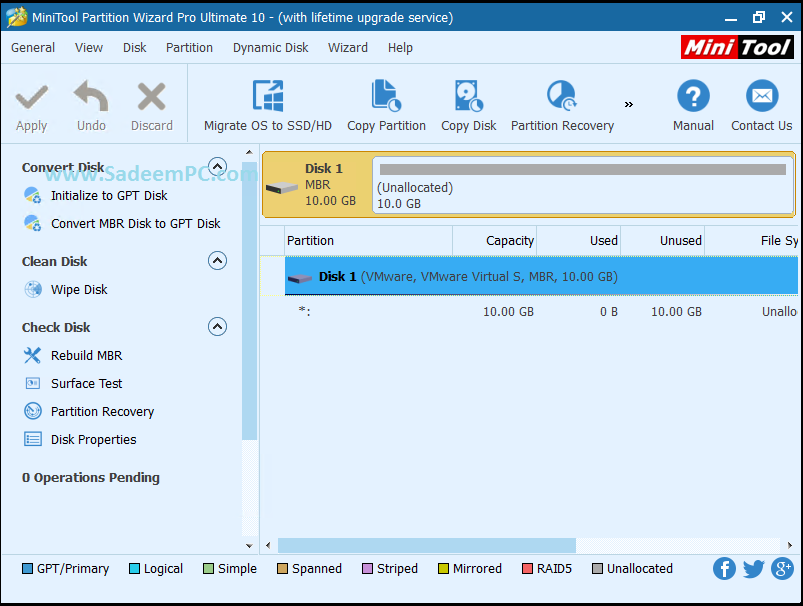Click the Discard X icon
This screenshot has width=803, height=606.
pos(152,97)
